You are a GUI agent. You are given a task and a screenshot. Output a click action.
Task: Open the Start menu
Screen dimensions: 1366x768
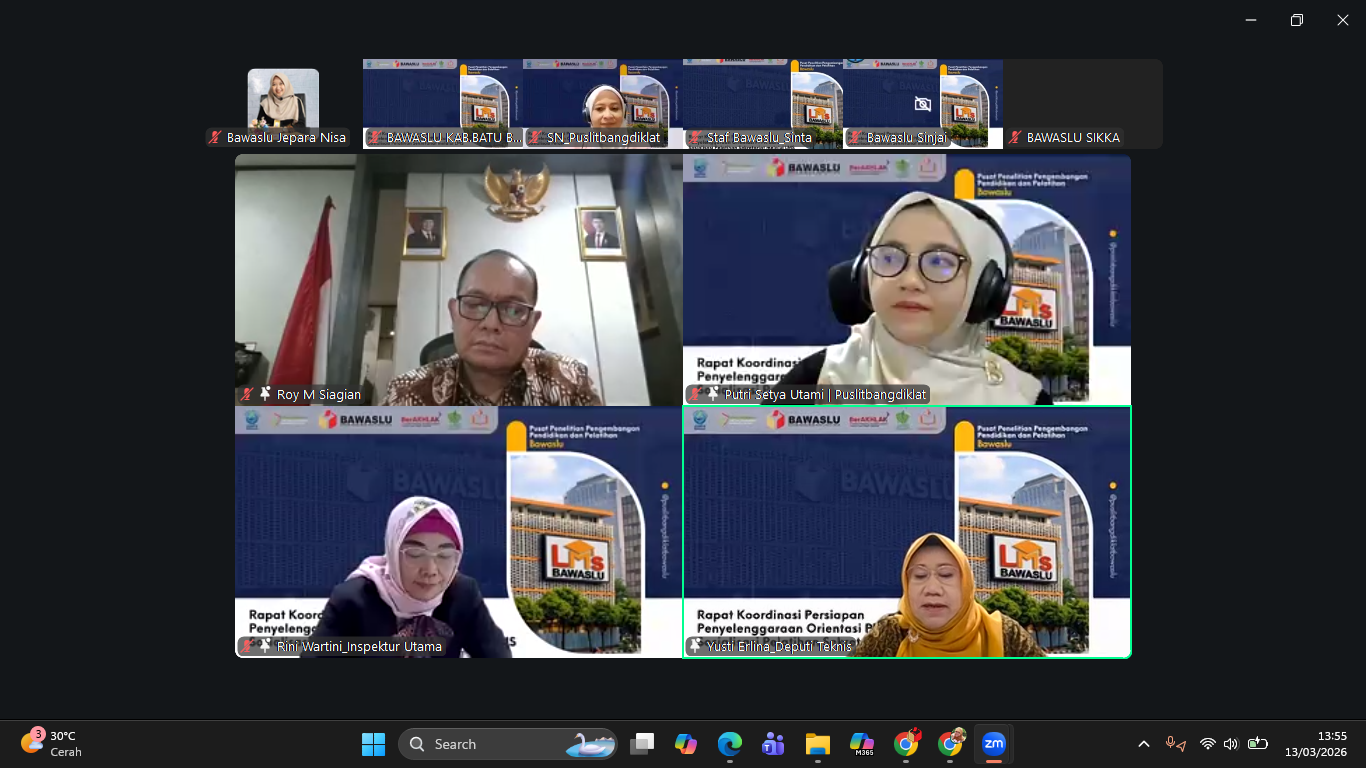tap(373, 744)
